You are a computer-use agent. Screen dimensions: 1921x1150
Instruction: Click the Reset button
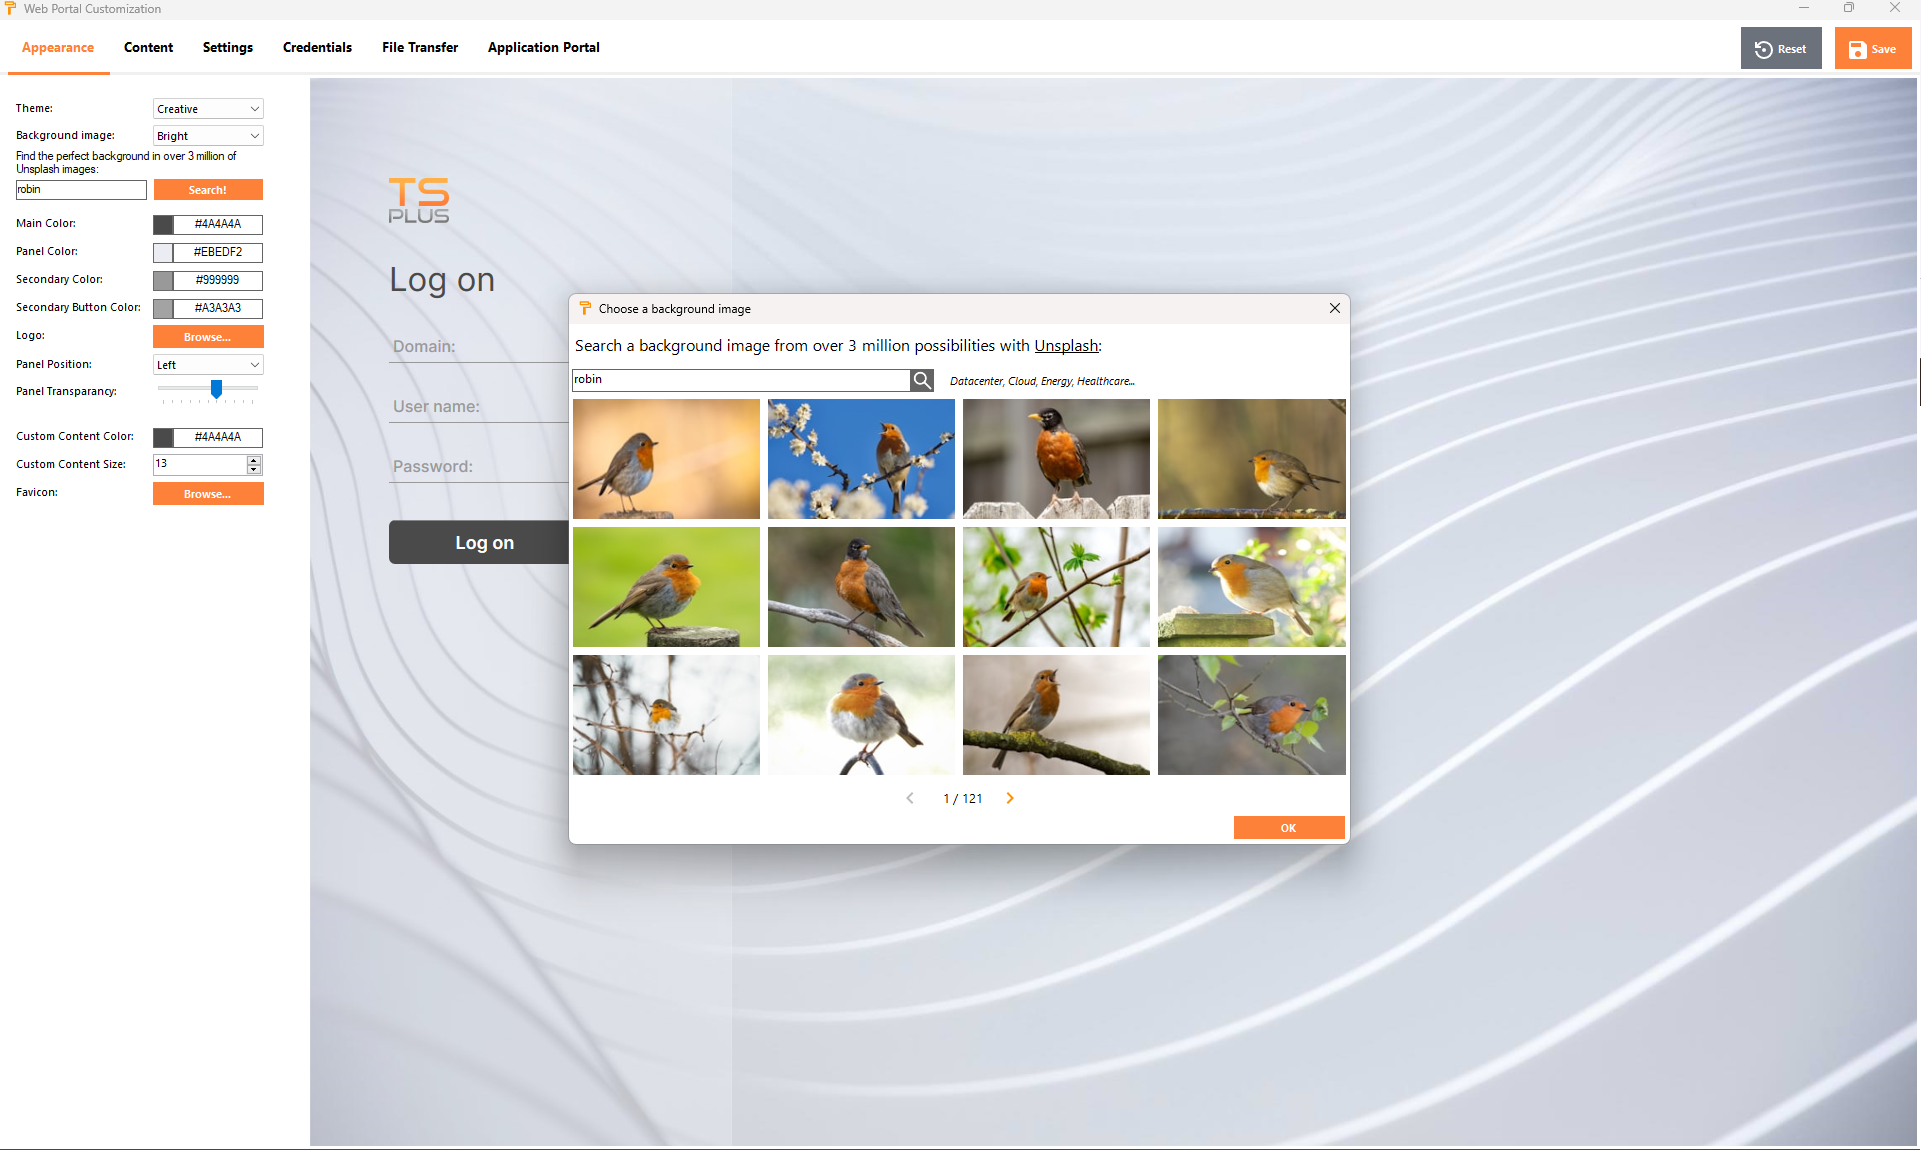point(1781,49)
